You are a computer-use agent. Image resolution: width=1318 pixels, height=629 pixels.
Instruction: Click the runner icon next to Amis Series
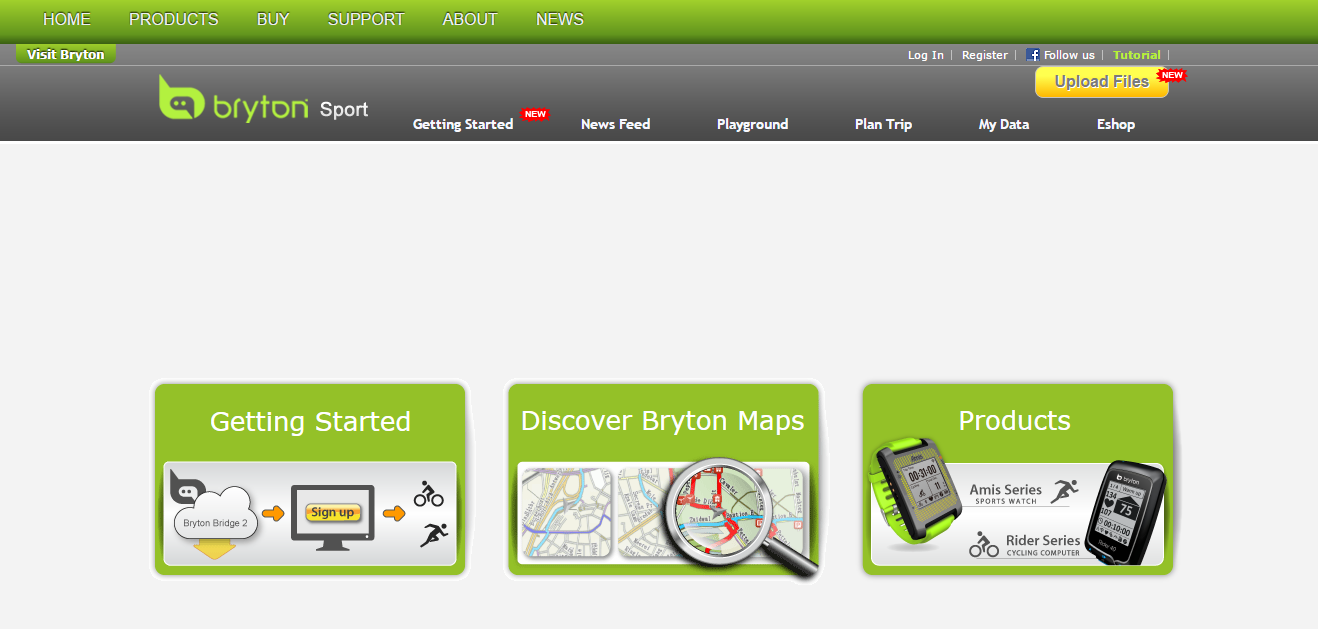[1065, 491]
